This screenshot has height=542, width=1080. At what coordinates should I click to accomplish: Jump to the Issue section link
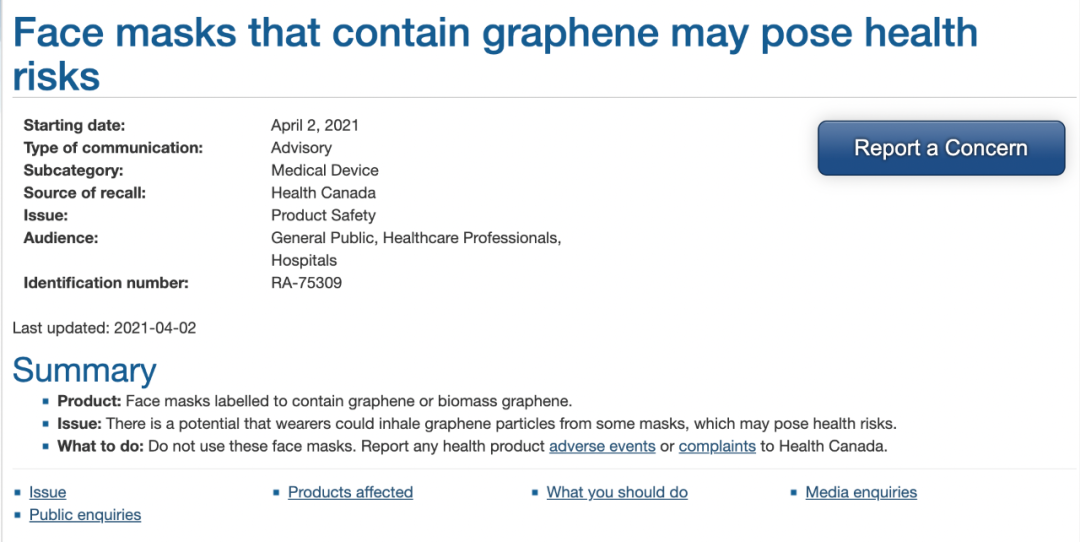pyautogui.click(x=48, y=492)
